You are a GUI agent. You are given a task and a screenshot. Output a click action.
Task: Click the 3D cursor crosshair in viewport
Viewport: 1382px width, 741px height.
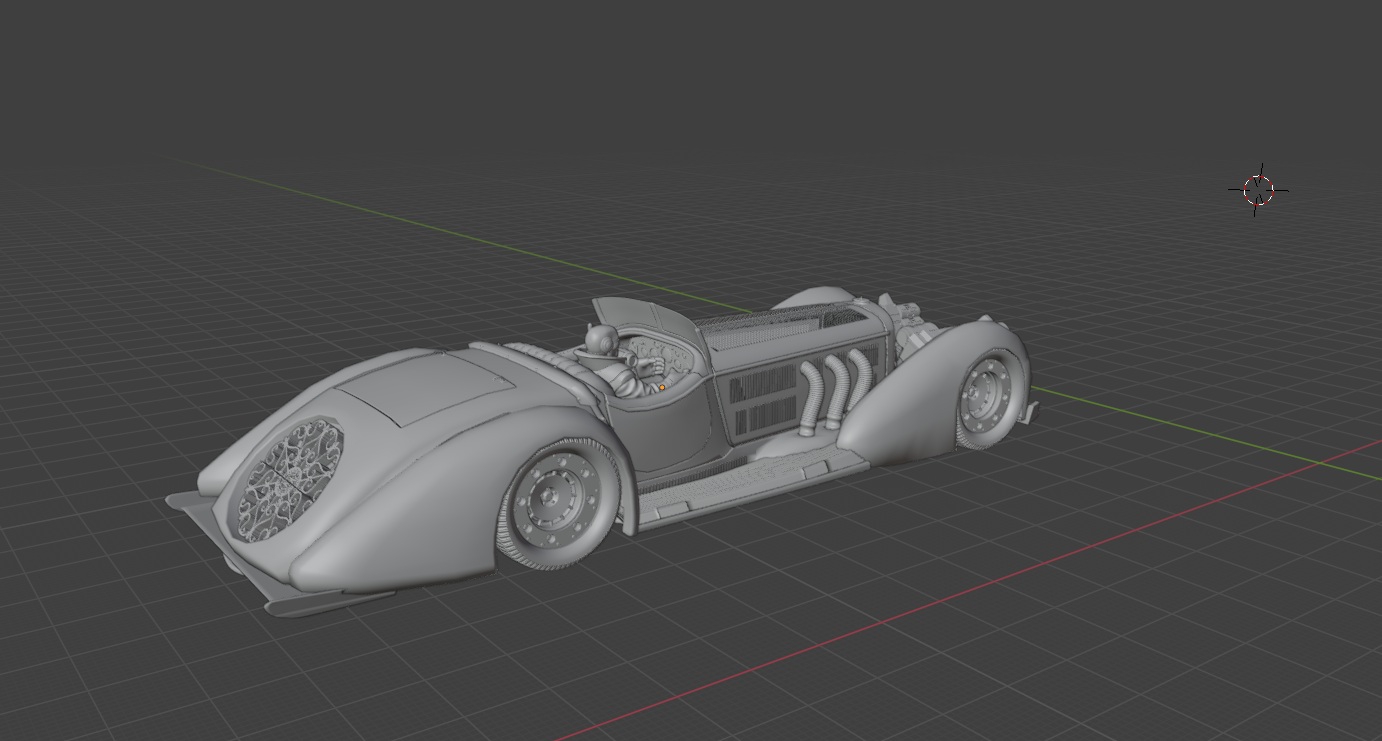[1258, 189]
